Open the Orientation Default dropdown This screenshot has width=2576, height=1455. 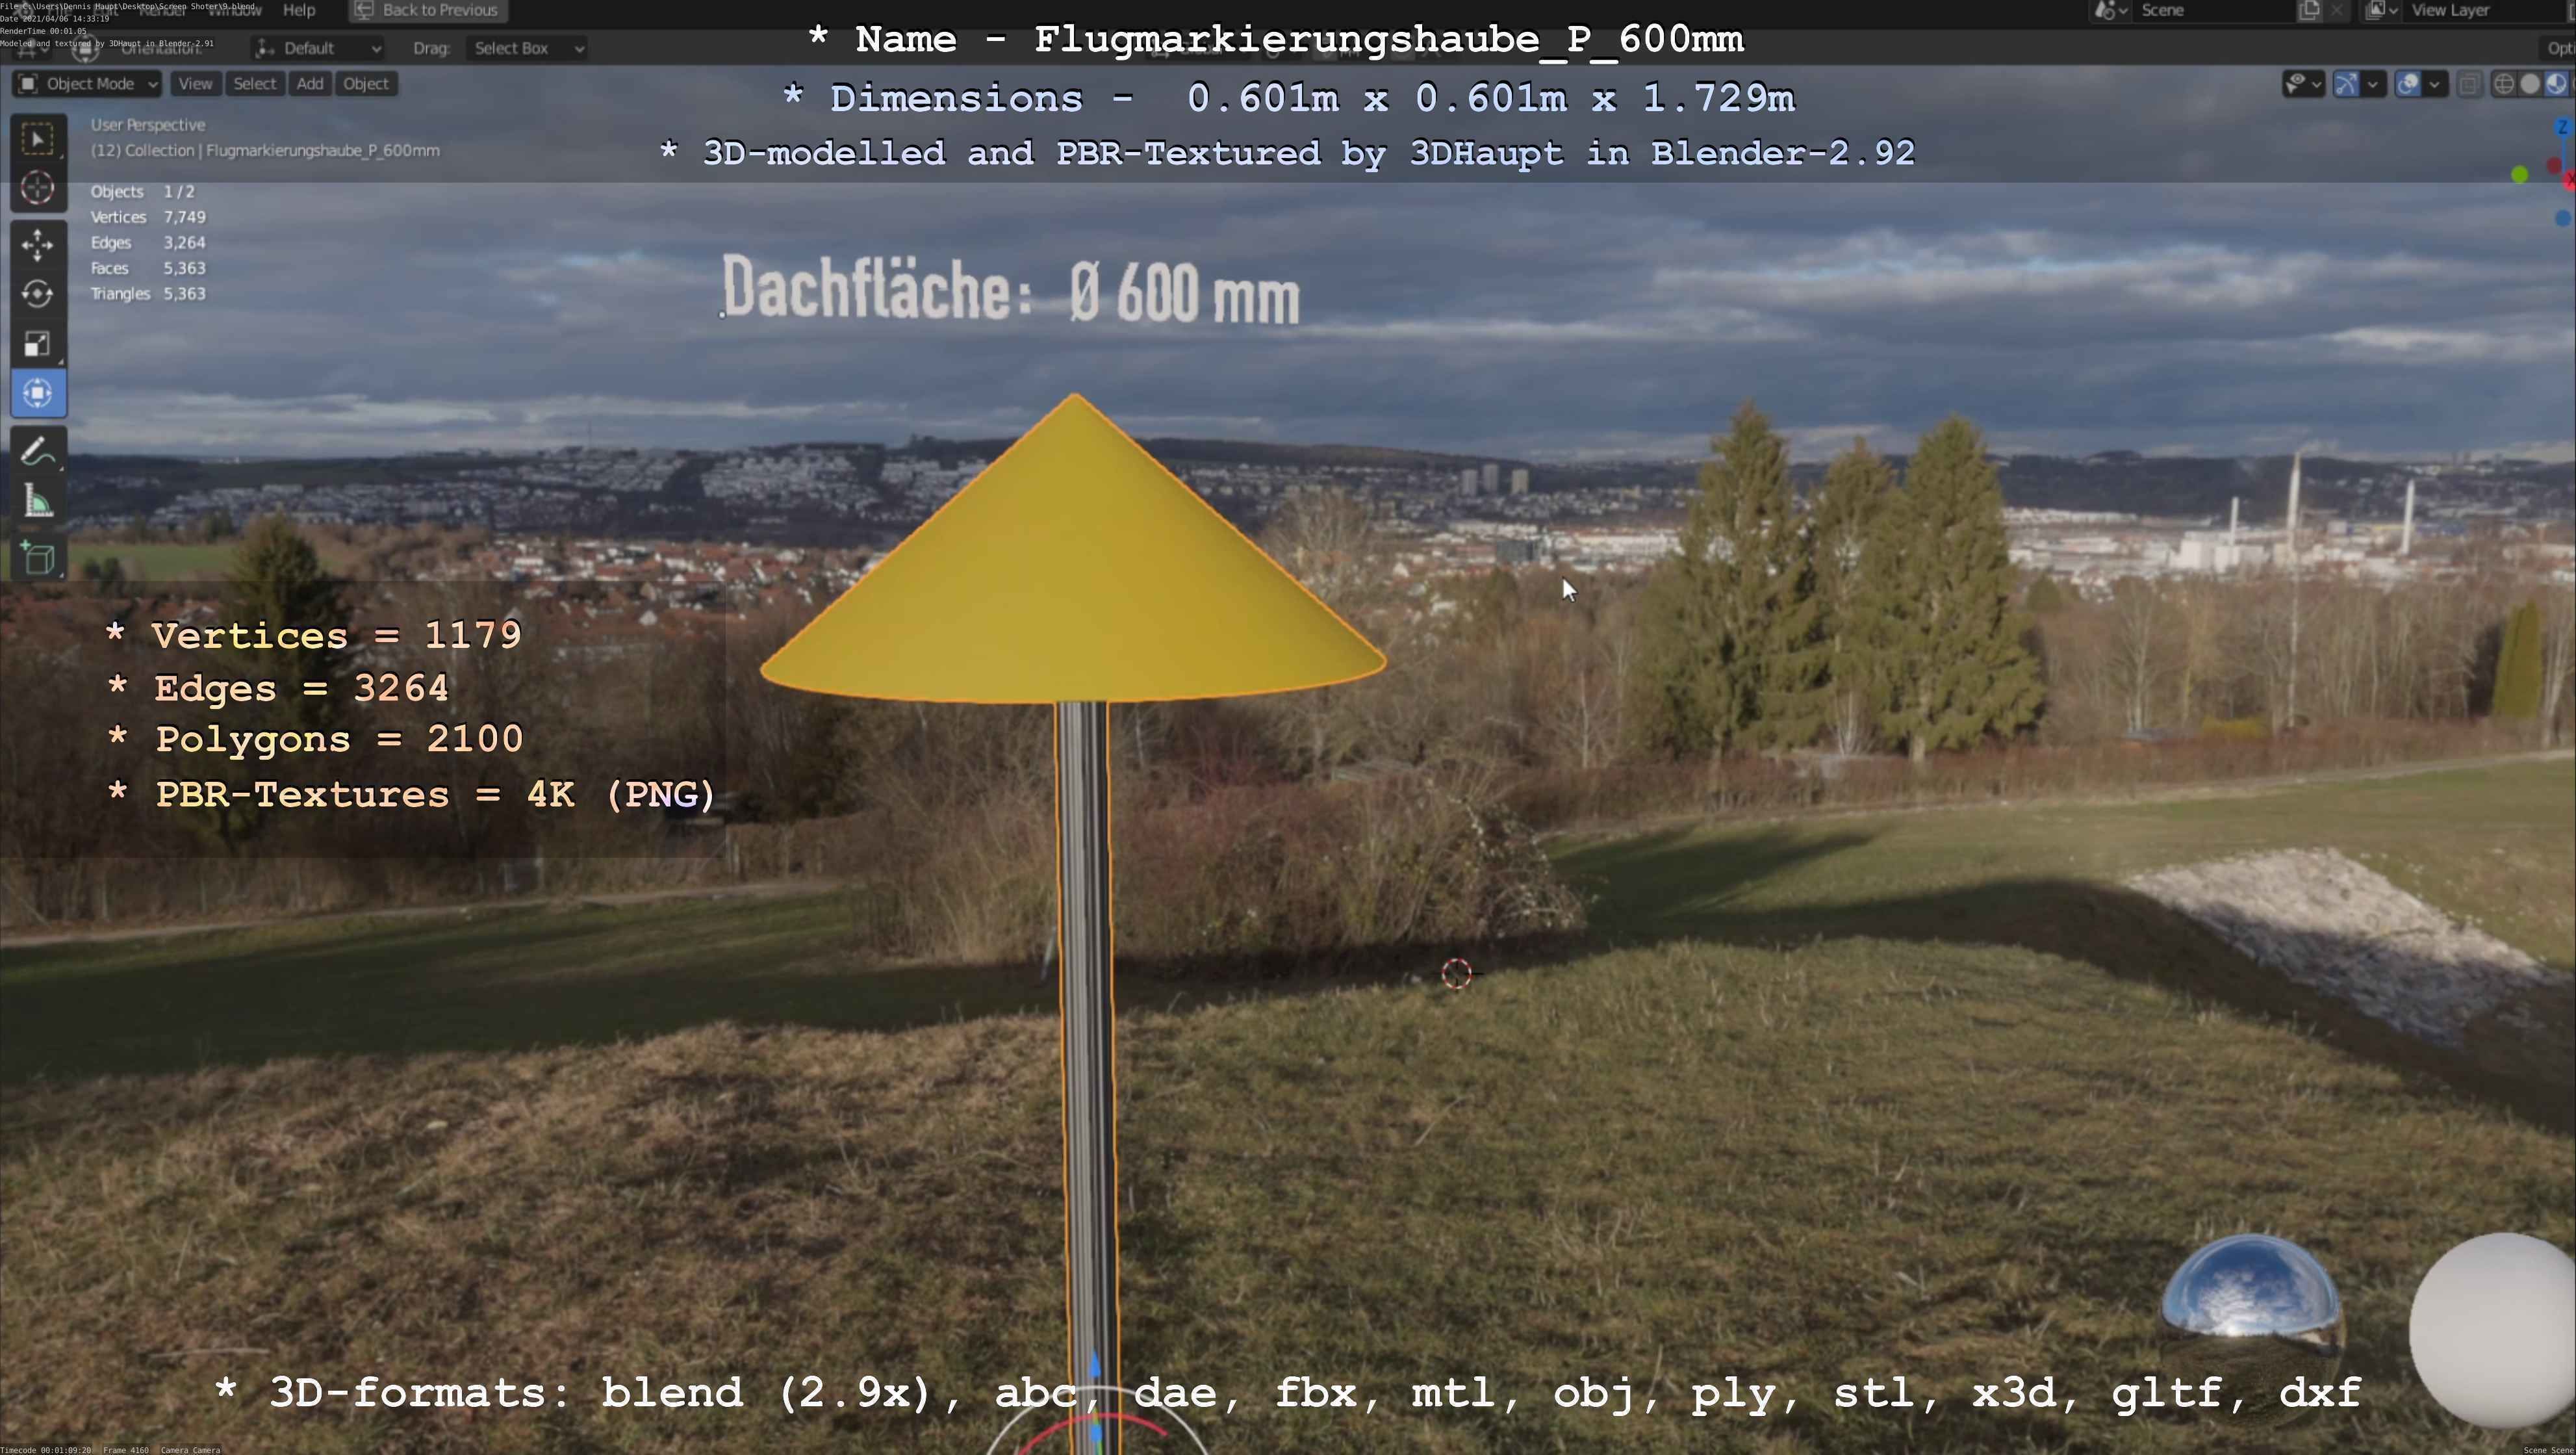click(x=318, y=48)
